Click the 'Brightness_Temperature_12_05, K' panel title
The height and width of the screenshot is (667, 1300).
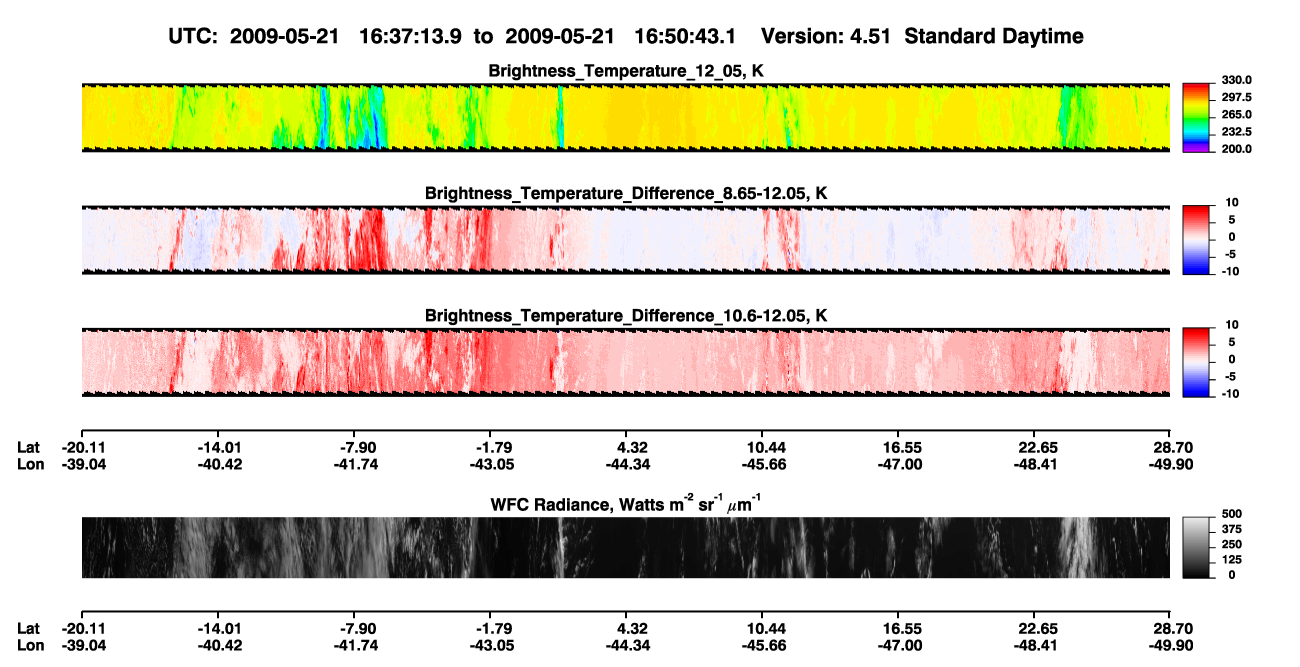626,70
